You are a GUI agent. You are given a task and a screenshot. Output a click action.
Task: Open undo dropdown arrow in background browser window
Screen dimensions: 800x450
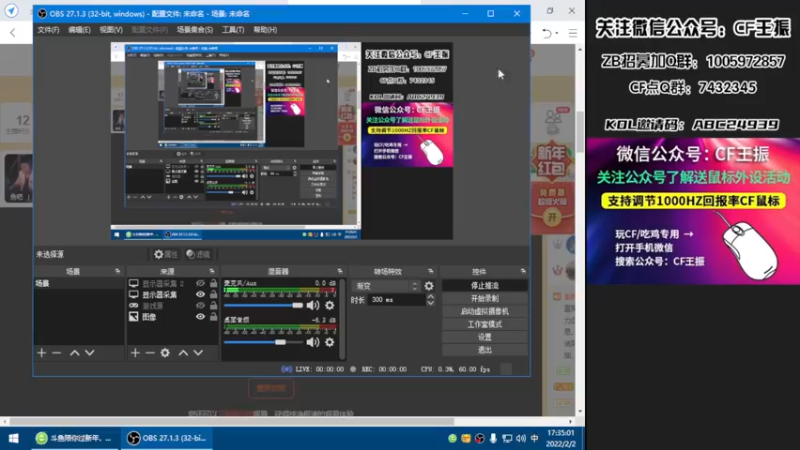[557, 33]
